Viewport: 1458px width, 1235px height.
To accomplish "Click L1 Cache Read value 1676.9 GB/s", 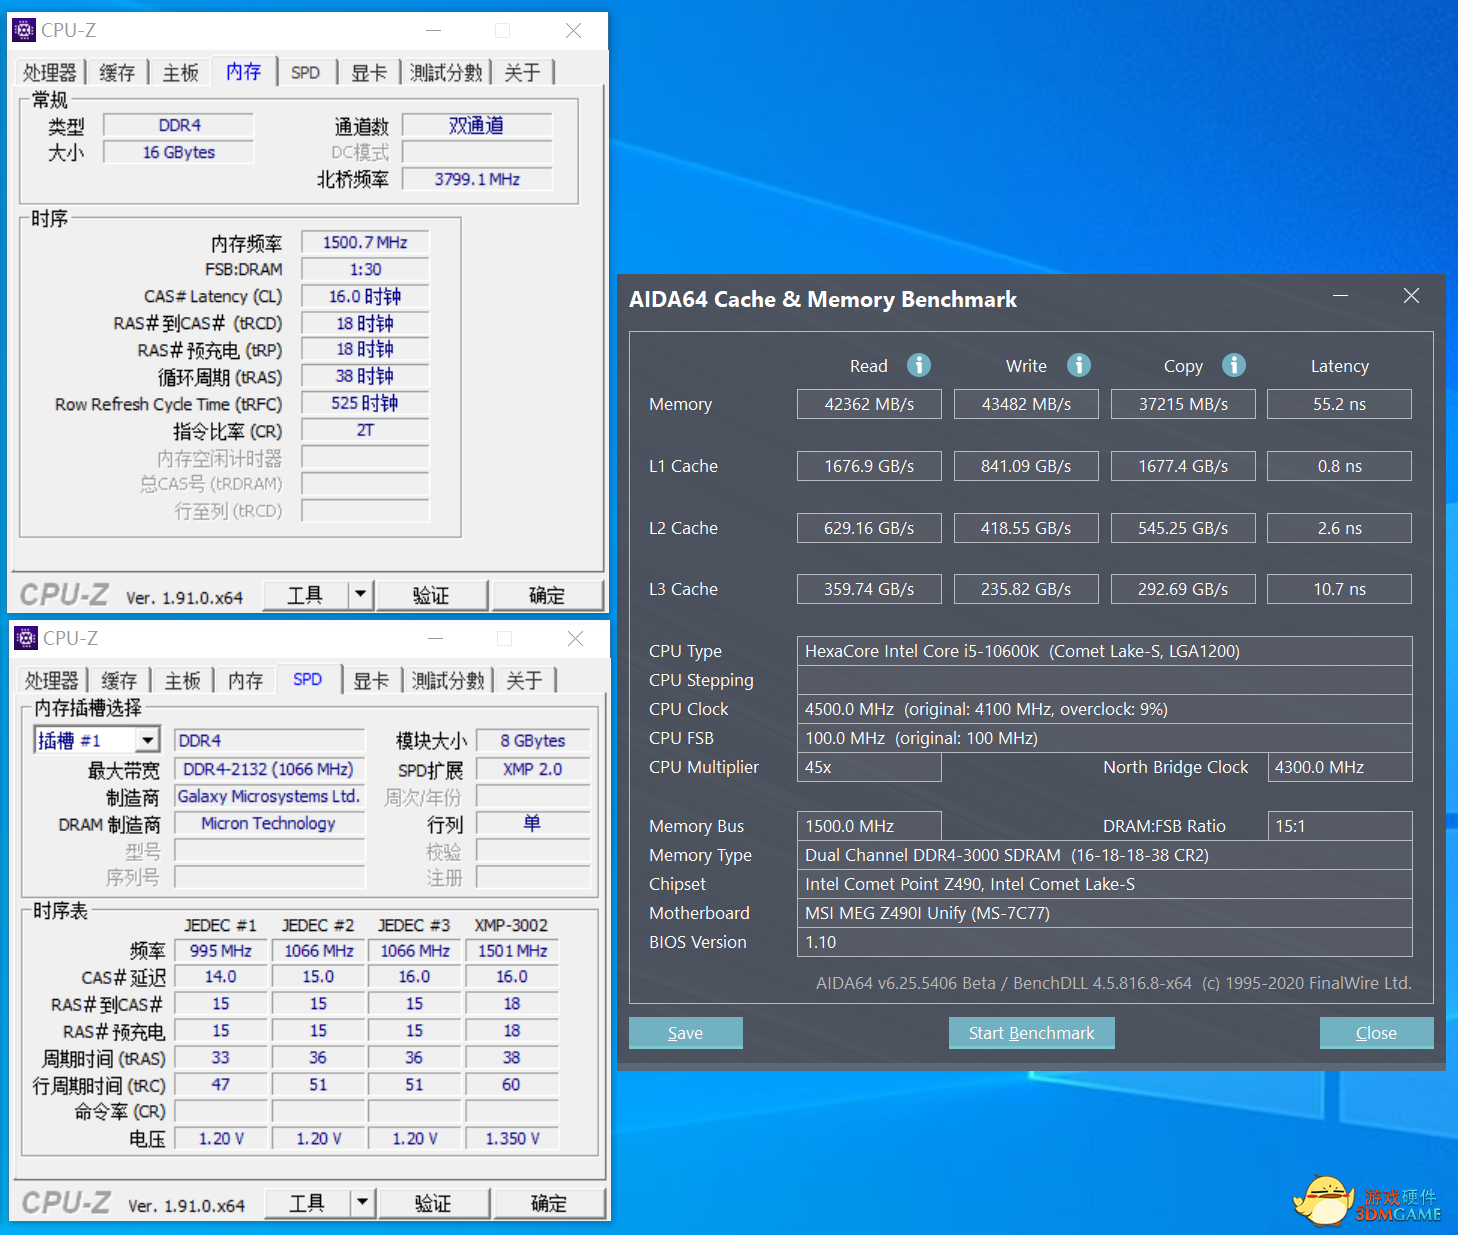I will click(x=869, y=466).
